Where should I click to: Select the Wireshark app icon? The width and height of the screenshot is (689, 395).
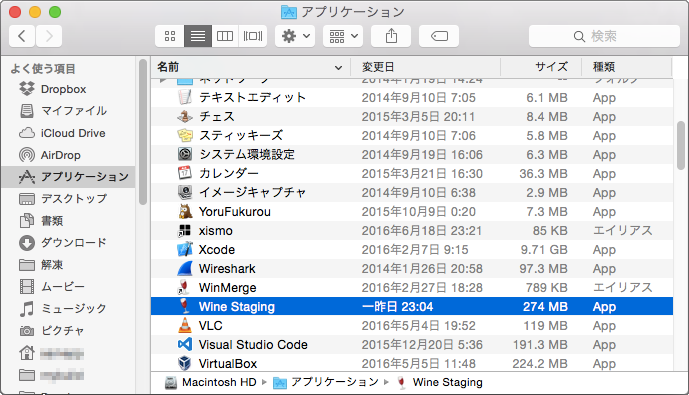pyautogui.click(x=185, y=268)
